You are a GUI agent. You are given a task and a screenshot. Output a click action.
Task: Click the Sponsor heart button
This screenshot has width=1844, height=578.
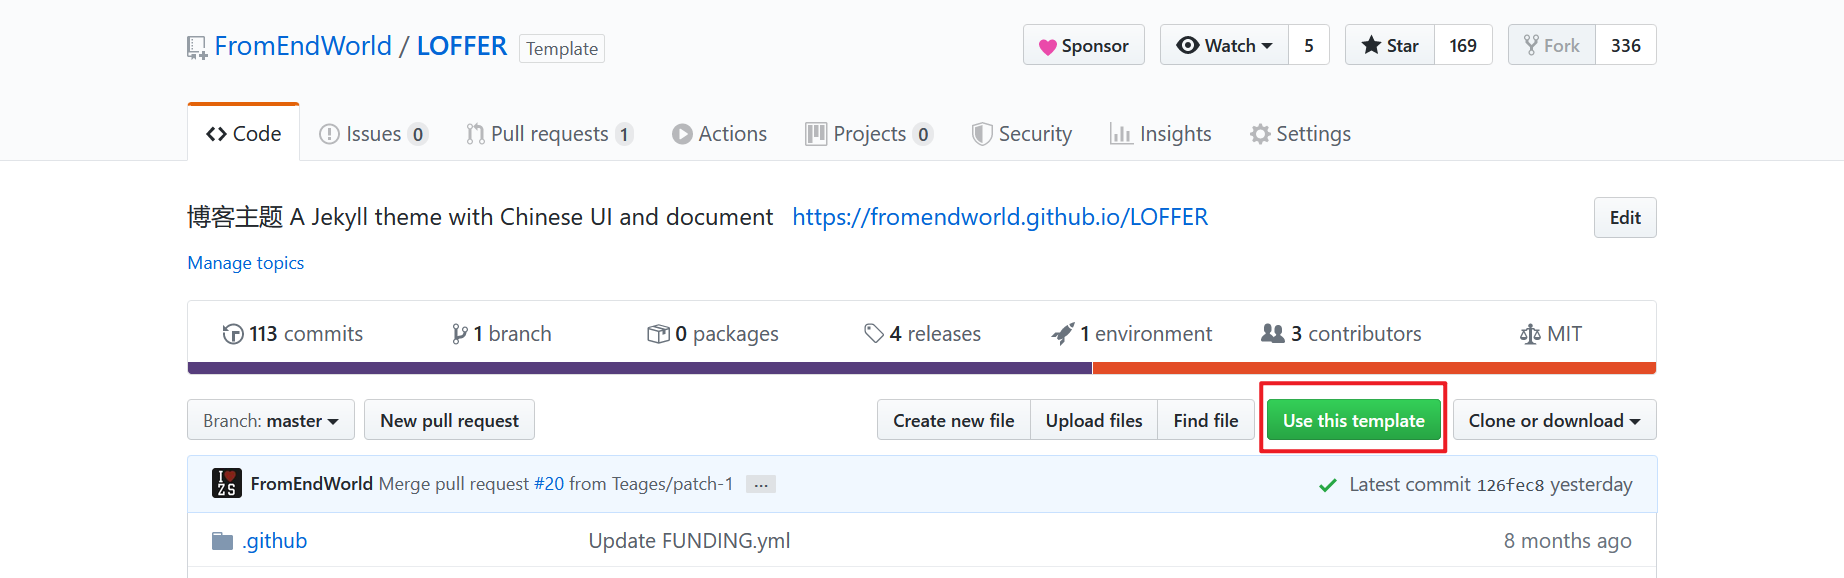tap(1084, 45)
